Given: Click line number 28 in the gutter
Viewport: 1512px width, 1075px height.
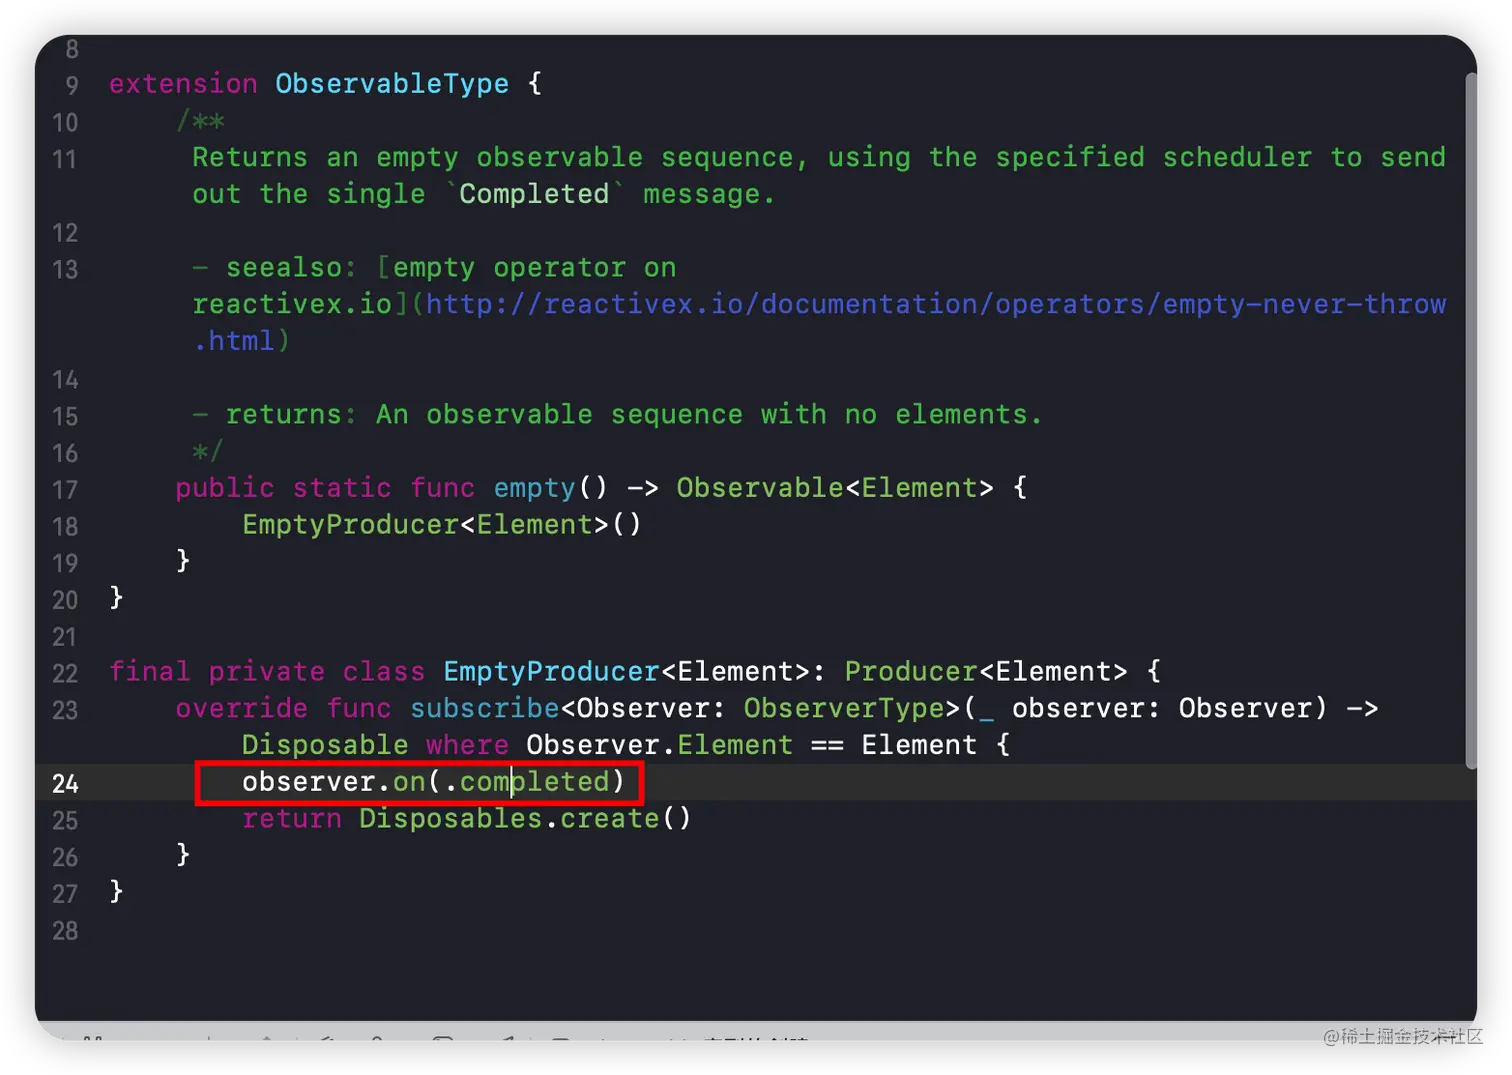Looking at the screenshot, I should coord(65,931).
